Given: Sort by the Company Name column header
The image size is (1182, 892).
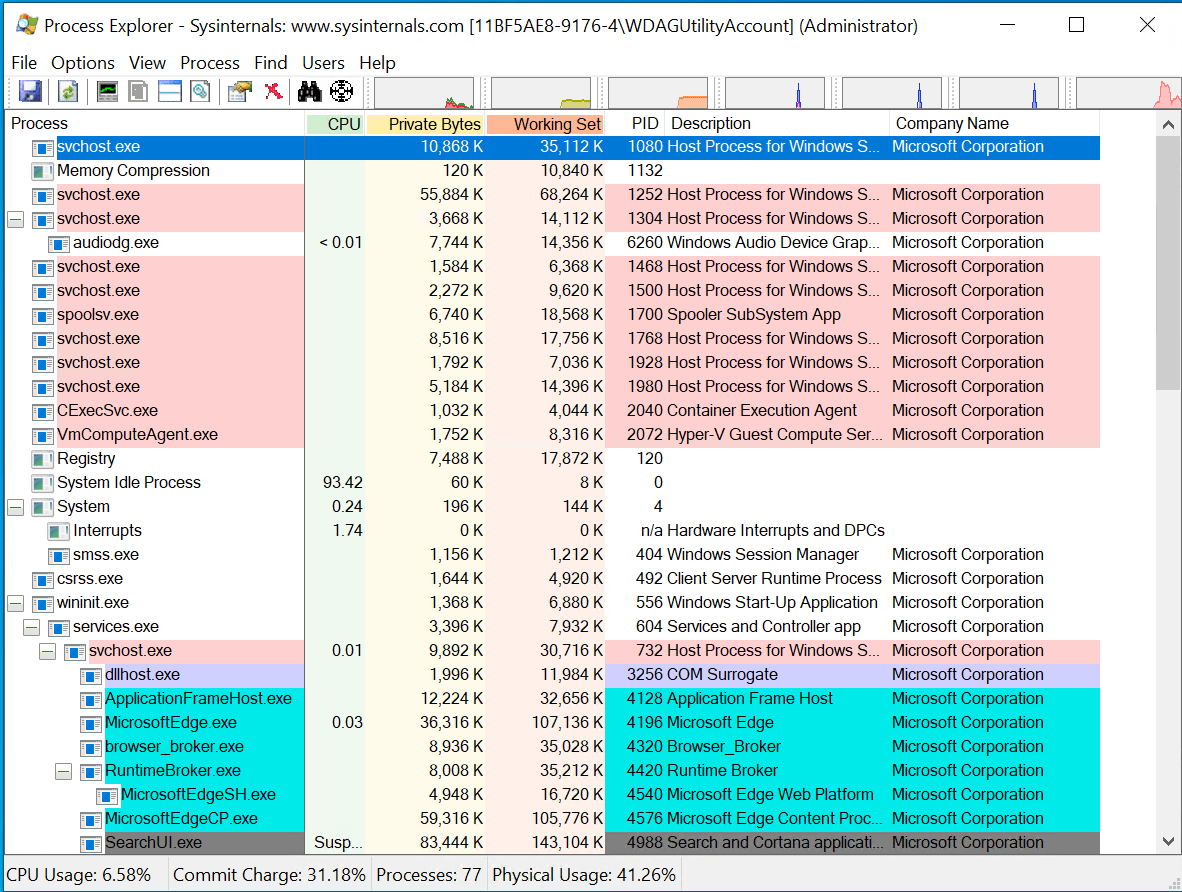Looking at the screenshot, I should point(994,124).
